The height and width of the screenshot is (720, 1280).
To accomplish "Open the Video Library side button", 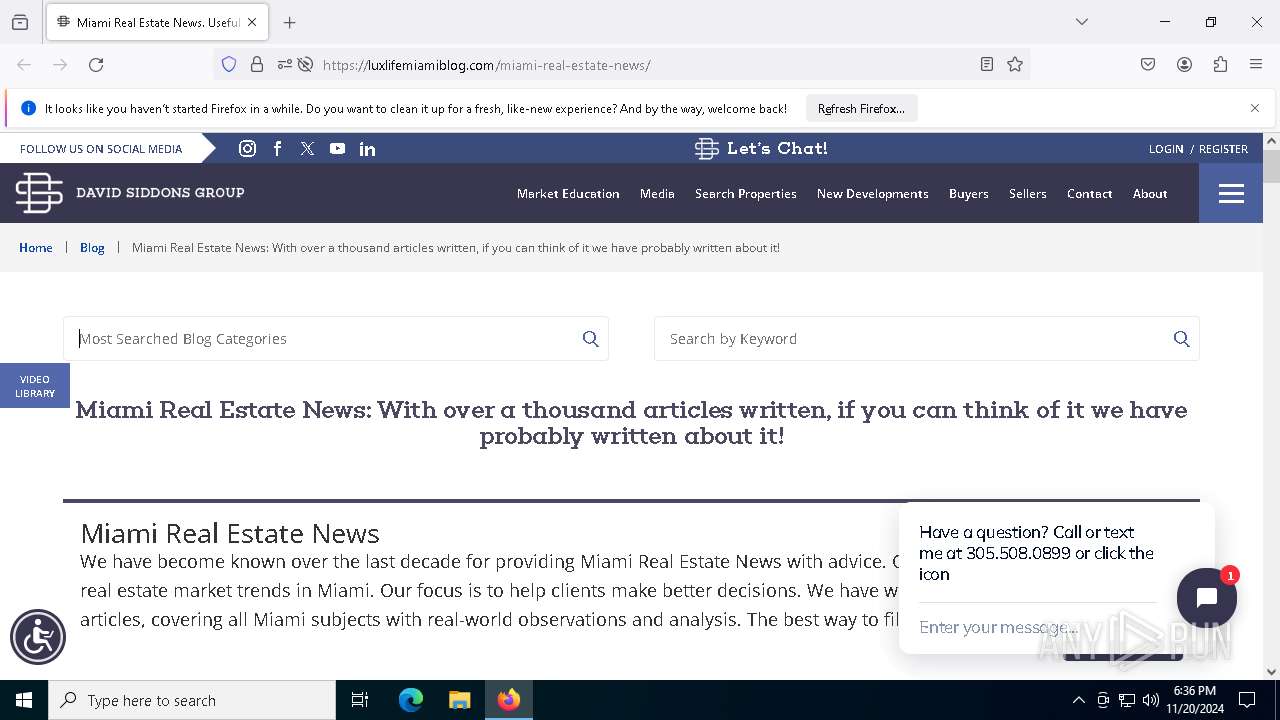I will (x=35, y=386).
